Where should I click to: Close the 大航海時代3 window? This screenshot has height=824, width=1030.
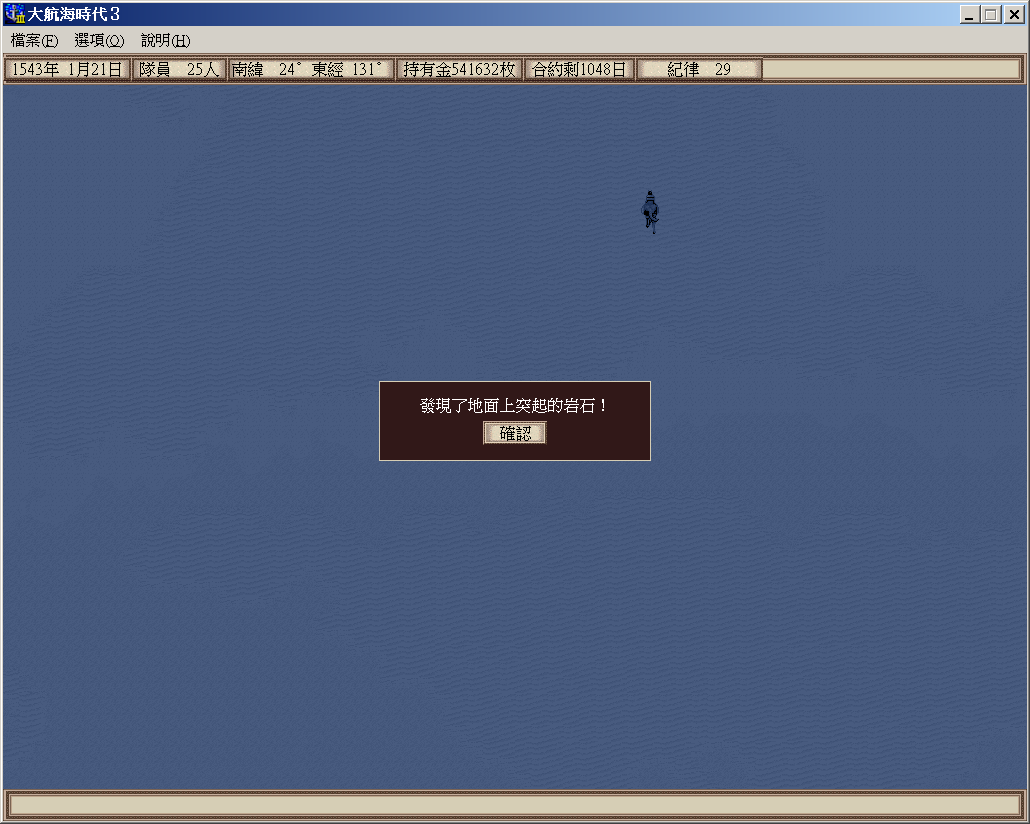pos(1013,15)
